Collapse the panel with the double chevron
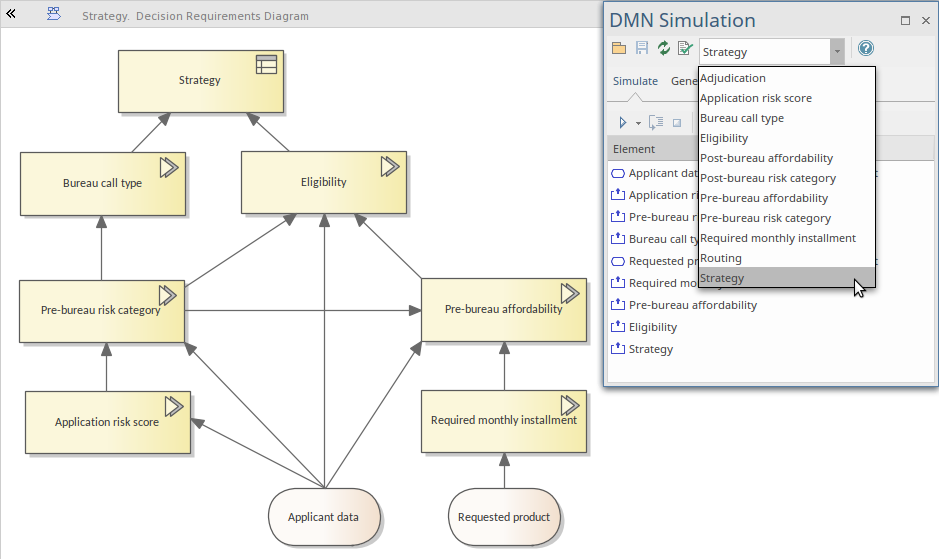Viewport: 939px width, 559px height. pos(11,15)
